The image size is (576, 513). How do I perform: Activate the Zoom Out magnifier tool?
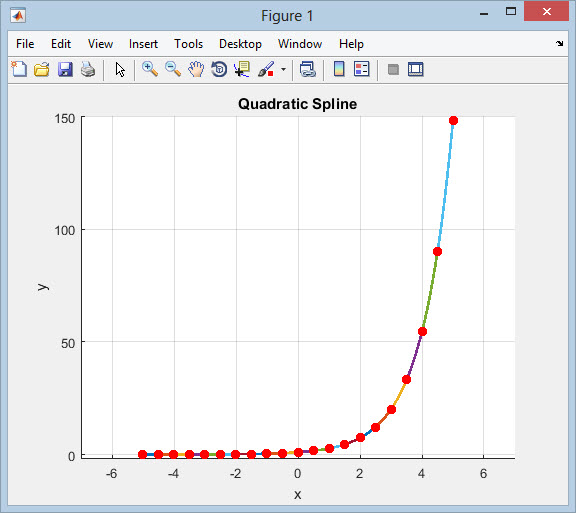[173, 69]
